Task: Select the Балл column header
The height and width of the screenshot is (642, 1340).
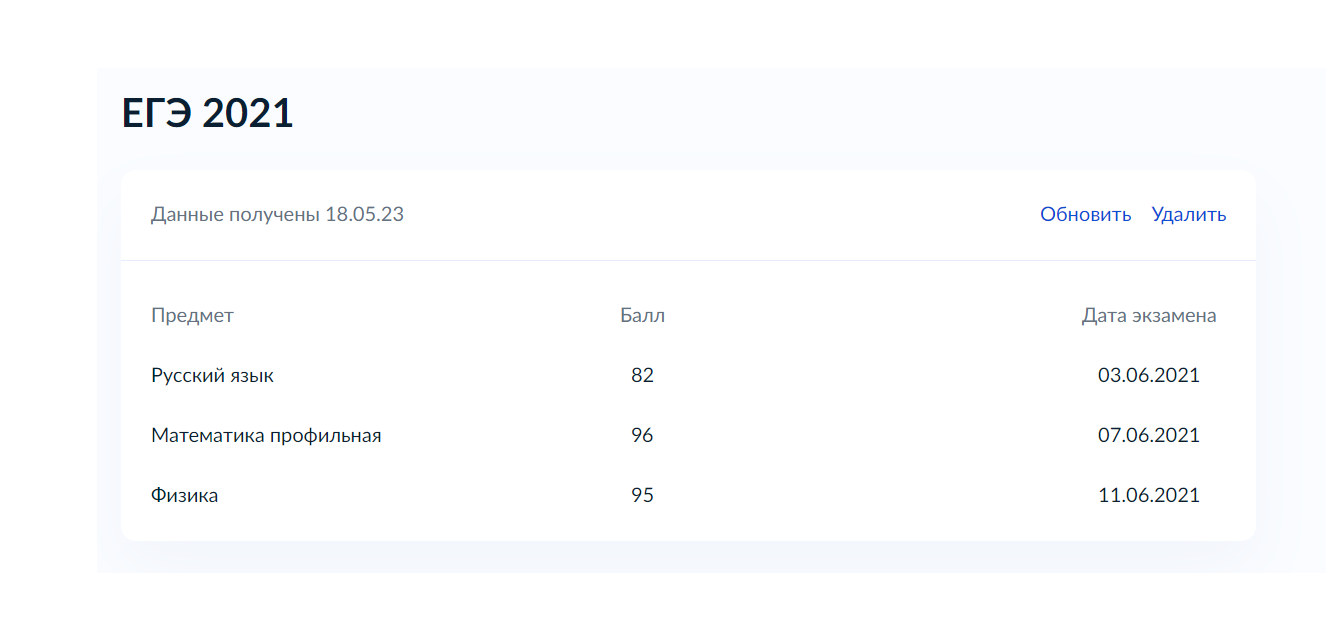Action: coord(642,316)
